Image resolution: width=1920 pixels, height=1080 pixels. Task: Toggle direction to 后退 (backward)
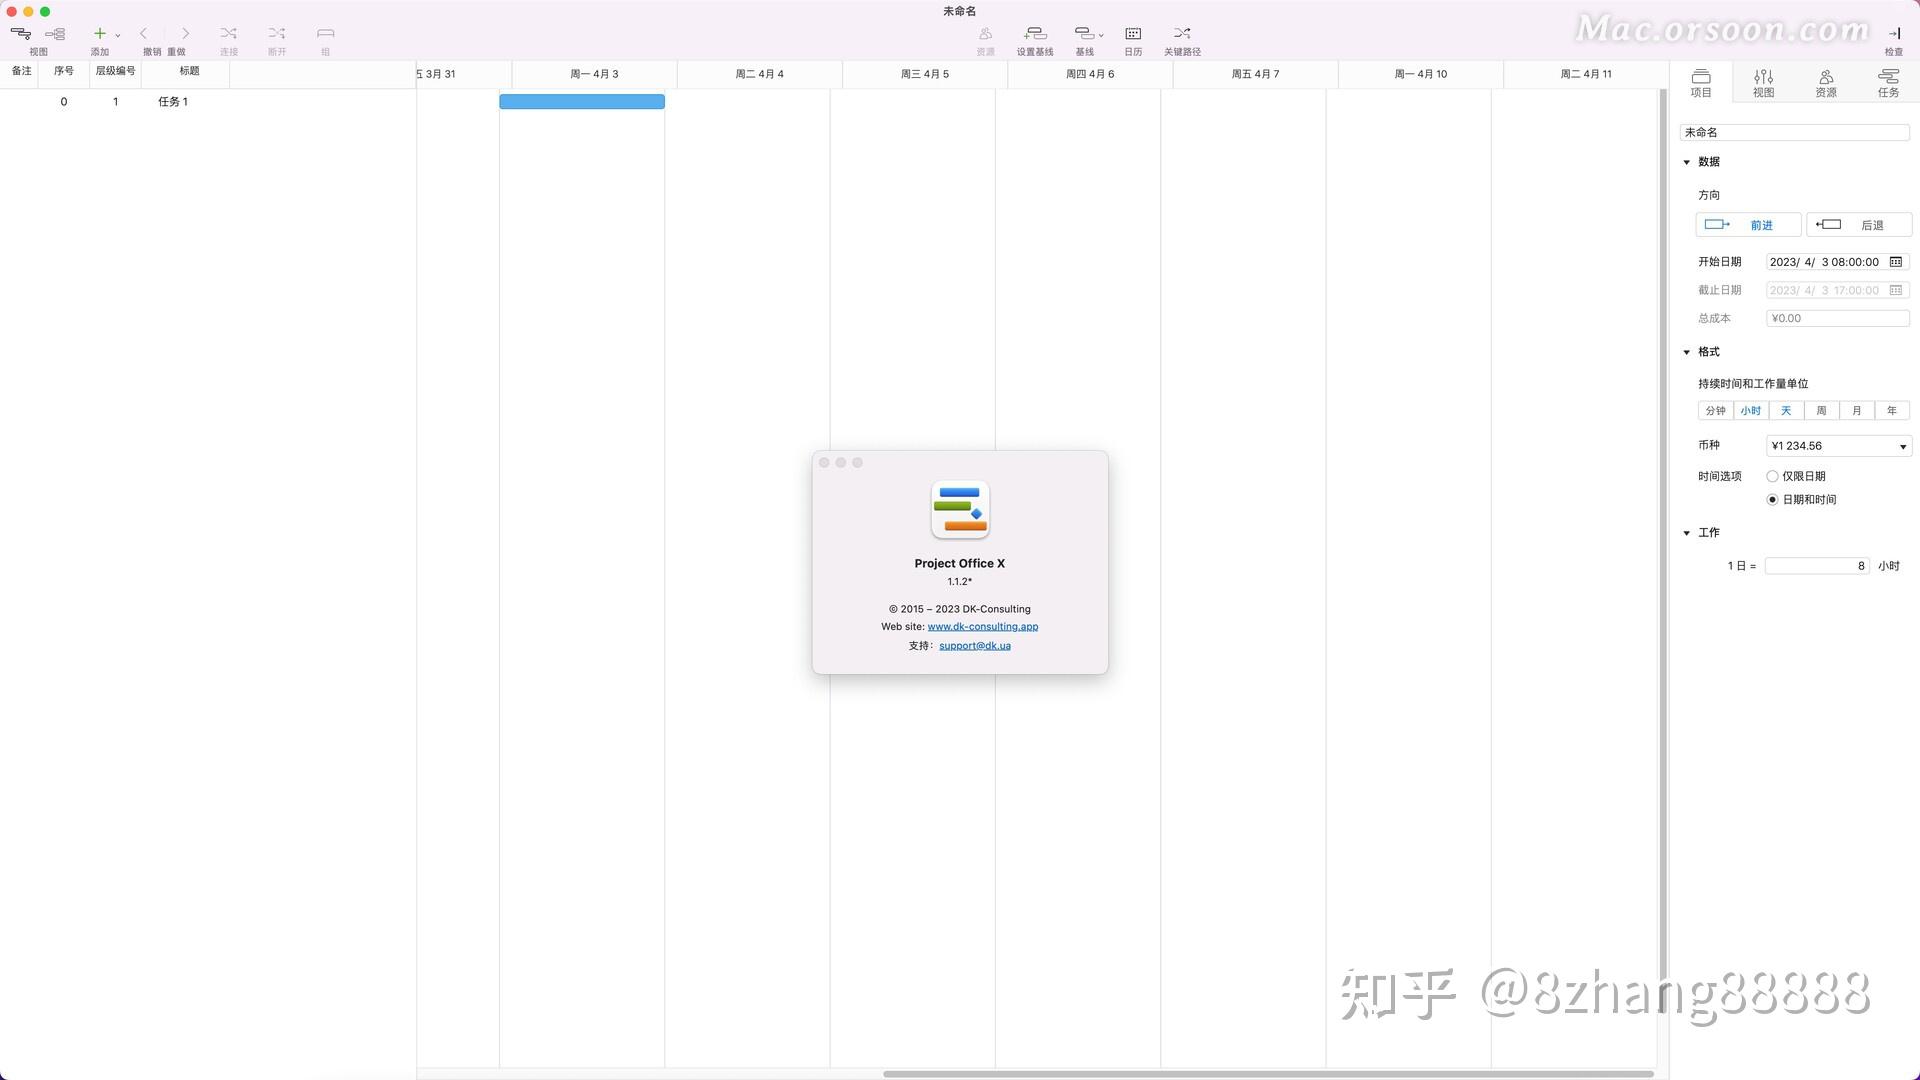point(1859,224)
